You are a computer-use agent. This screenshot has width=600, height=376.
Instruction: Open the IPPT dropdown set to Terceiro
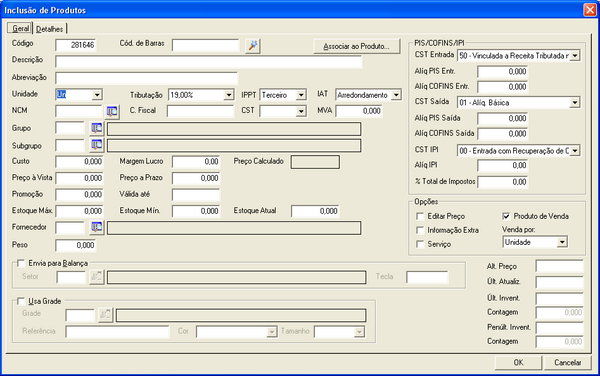tap(301, 94)
